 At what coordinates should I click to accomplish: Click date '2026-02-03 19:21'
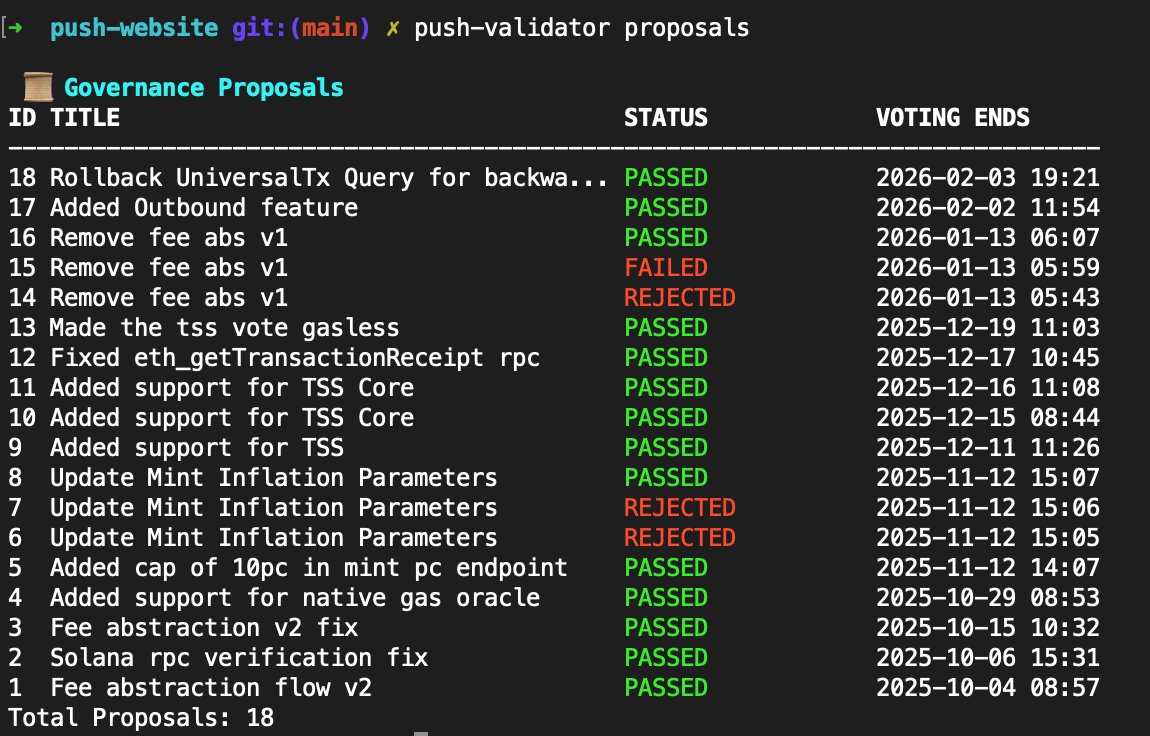[988, 177]
